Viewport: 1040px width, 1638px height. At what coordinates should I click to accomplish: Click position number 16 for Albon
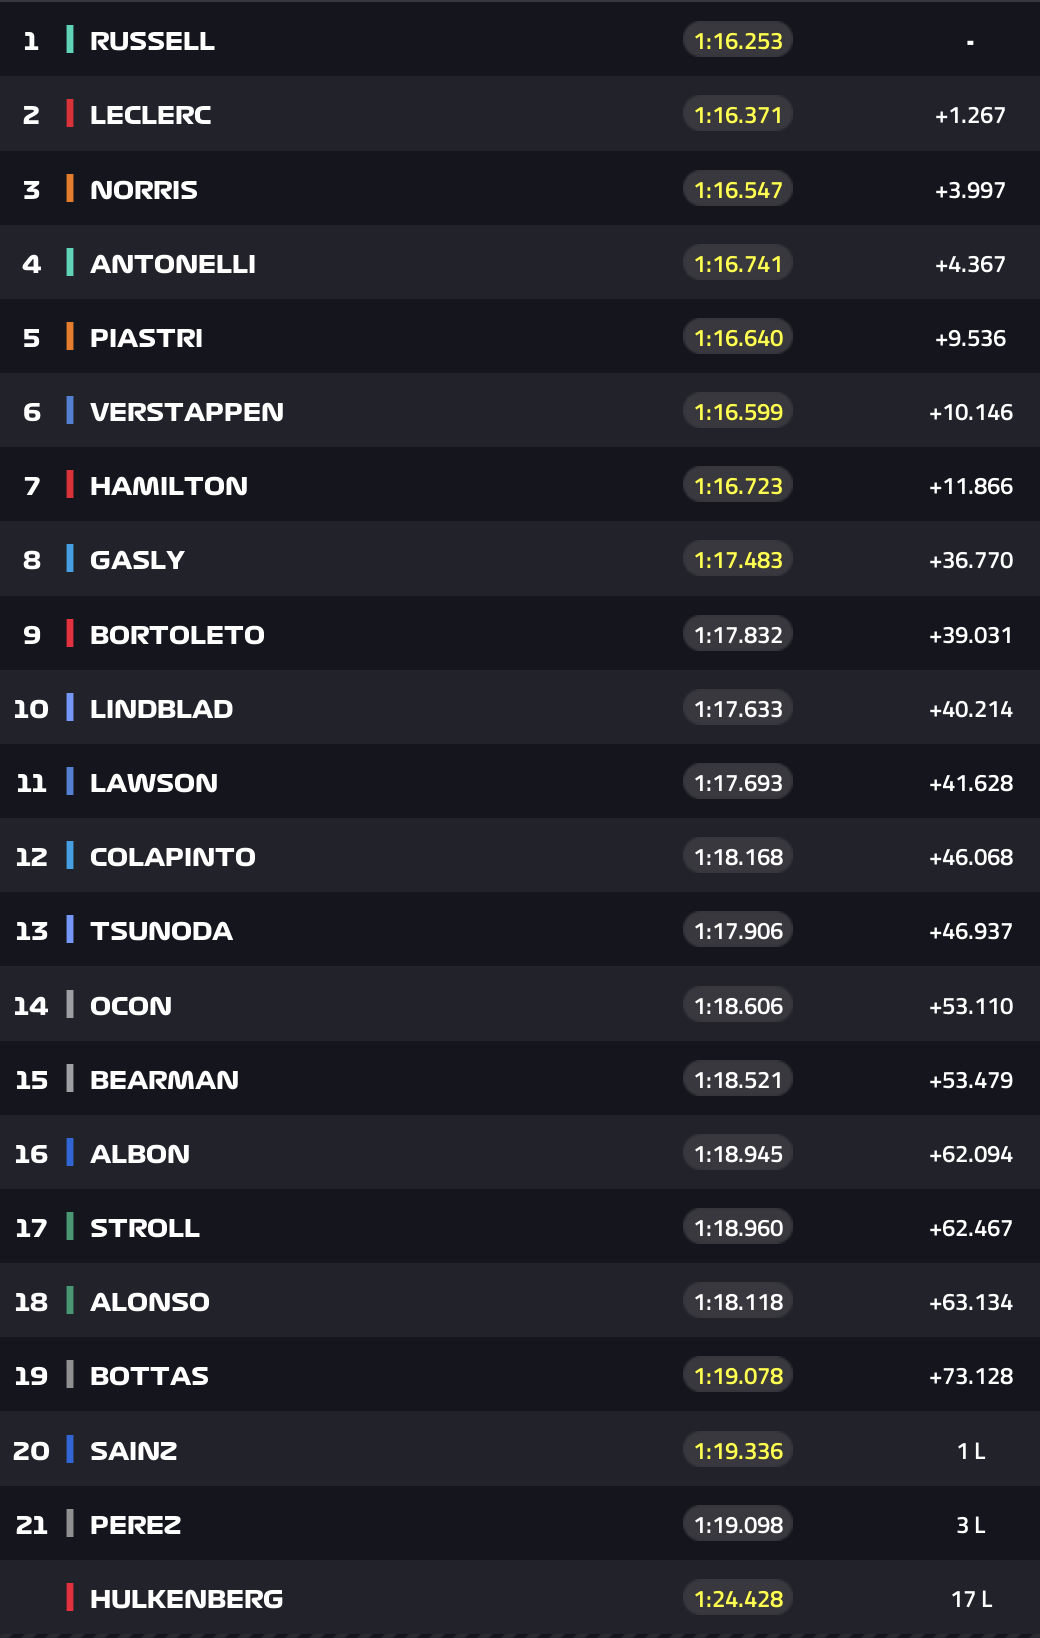[x=31, y=1154]
